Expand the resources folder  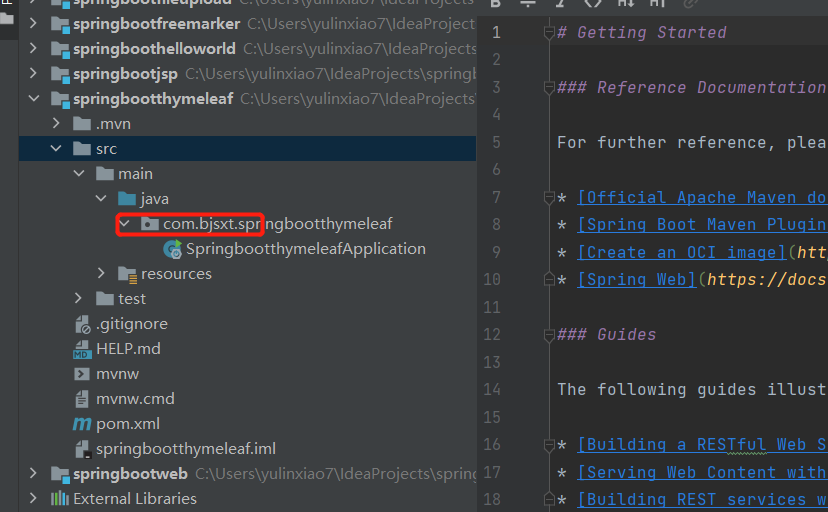pyautogui.click(x=101, y=273)
